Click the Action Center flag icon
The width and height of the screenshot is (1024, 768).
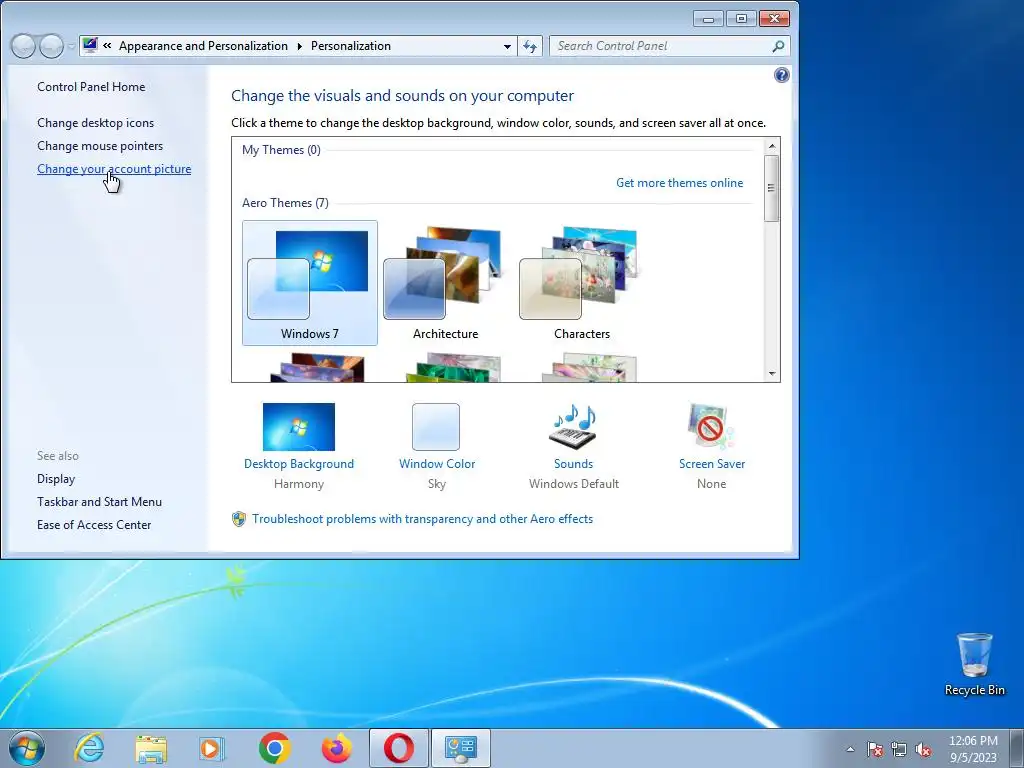[x=874, y=749]
